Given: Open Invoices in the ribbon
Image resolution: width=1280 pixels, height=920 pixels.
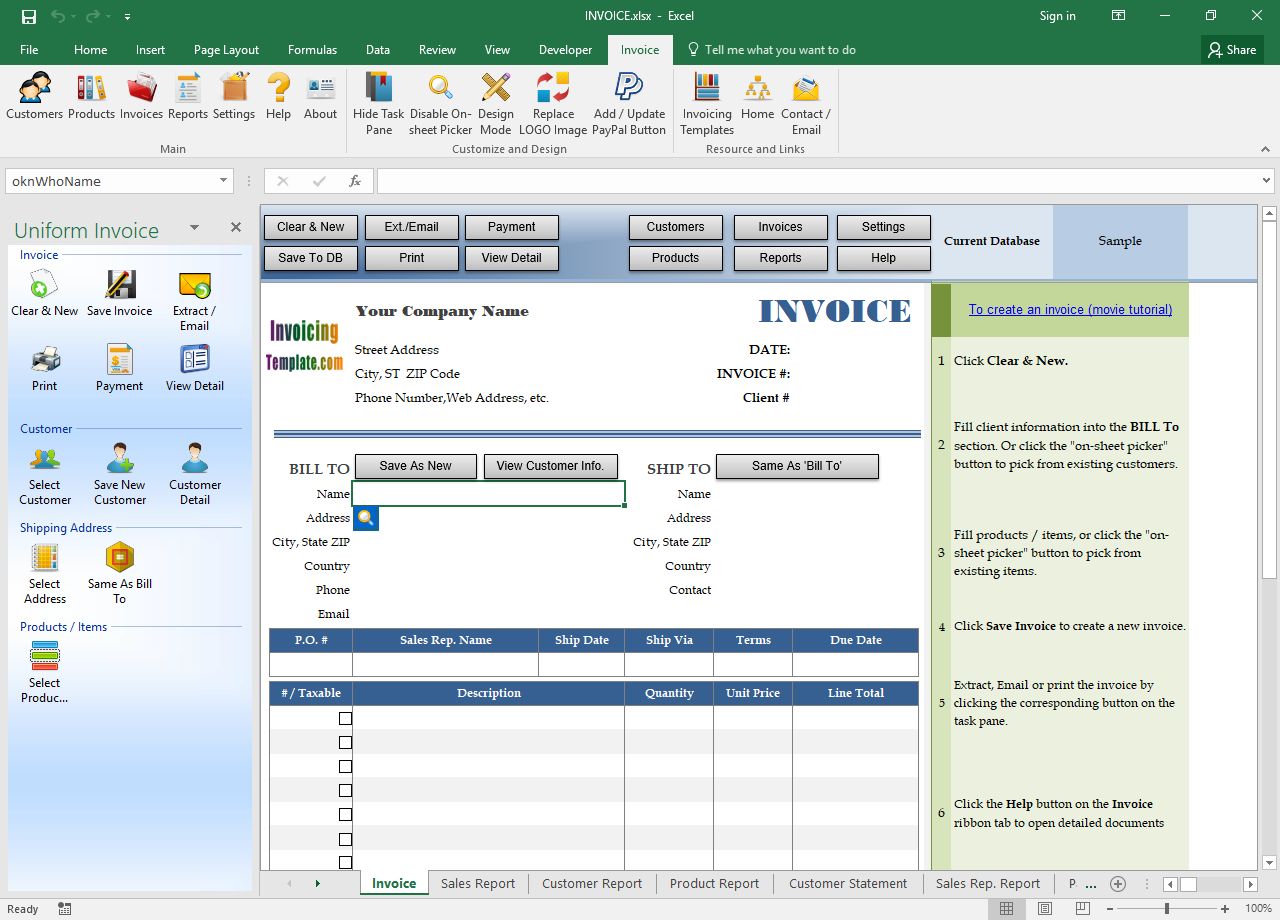Looking at the screenshot, I should click(141, 97).
